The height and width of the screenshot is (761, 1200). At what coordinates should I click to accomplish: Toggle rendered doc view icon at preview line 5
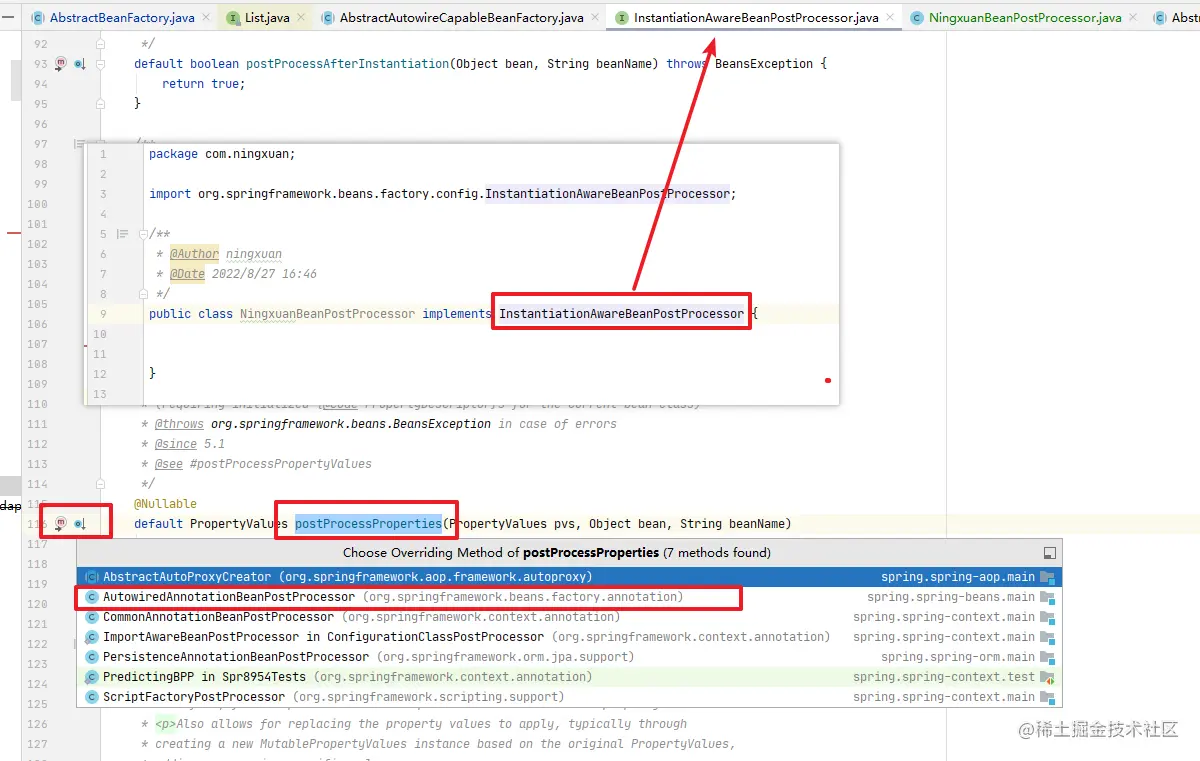tap(123, 234)
